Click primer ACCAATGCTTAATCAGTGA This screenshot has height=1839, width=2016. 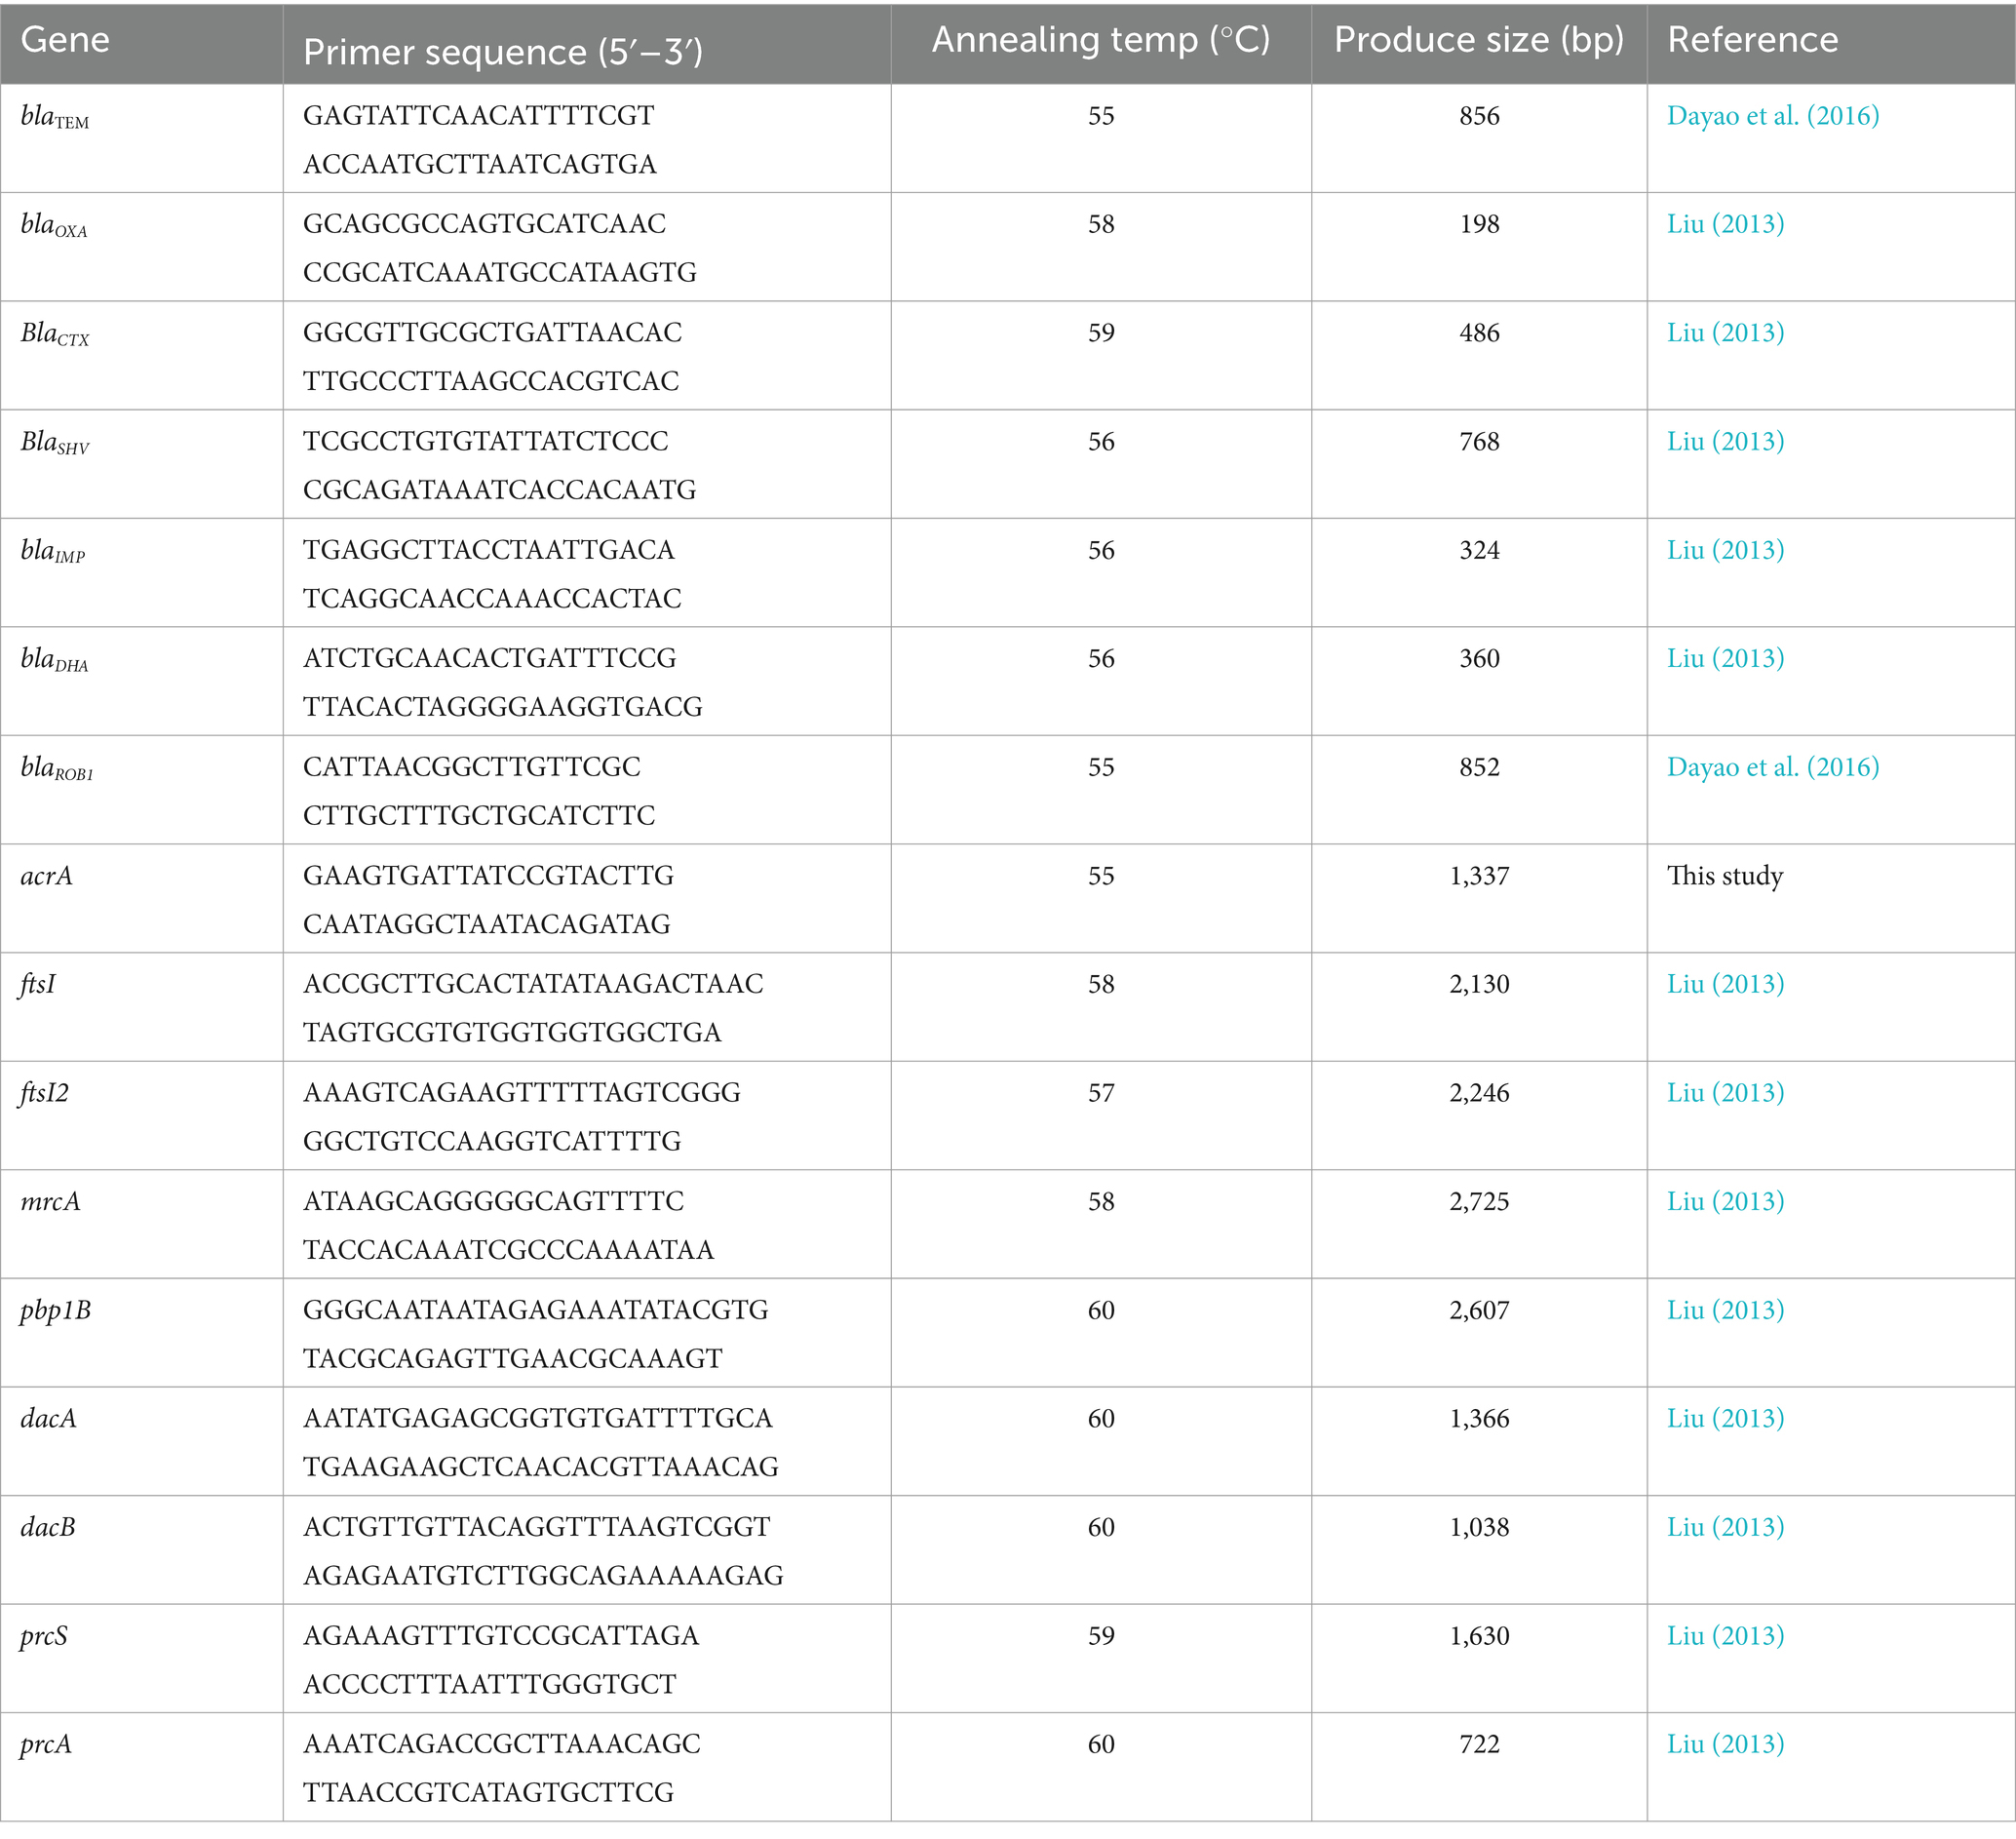[x=480, y=164]
